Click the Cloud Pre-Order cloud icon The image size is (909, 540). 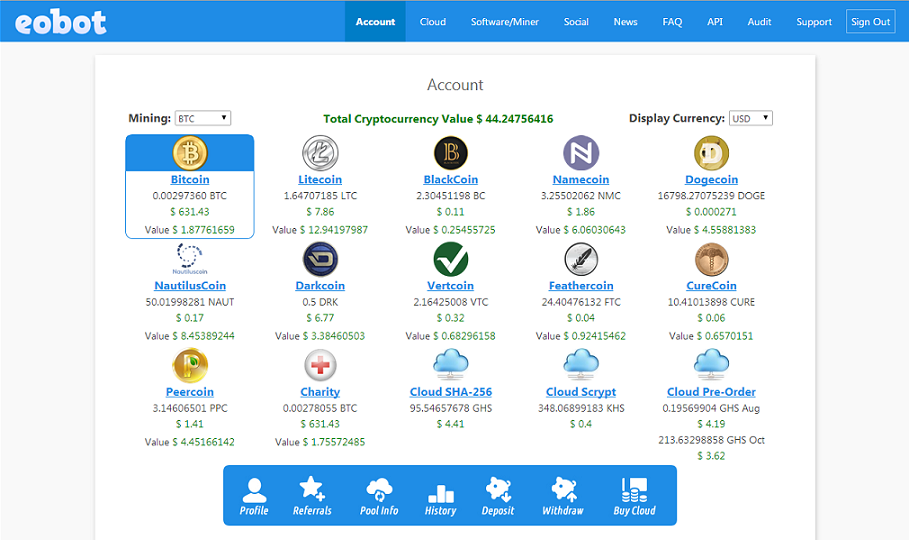click(x=711, y=364)
